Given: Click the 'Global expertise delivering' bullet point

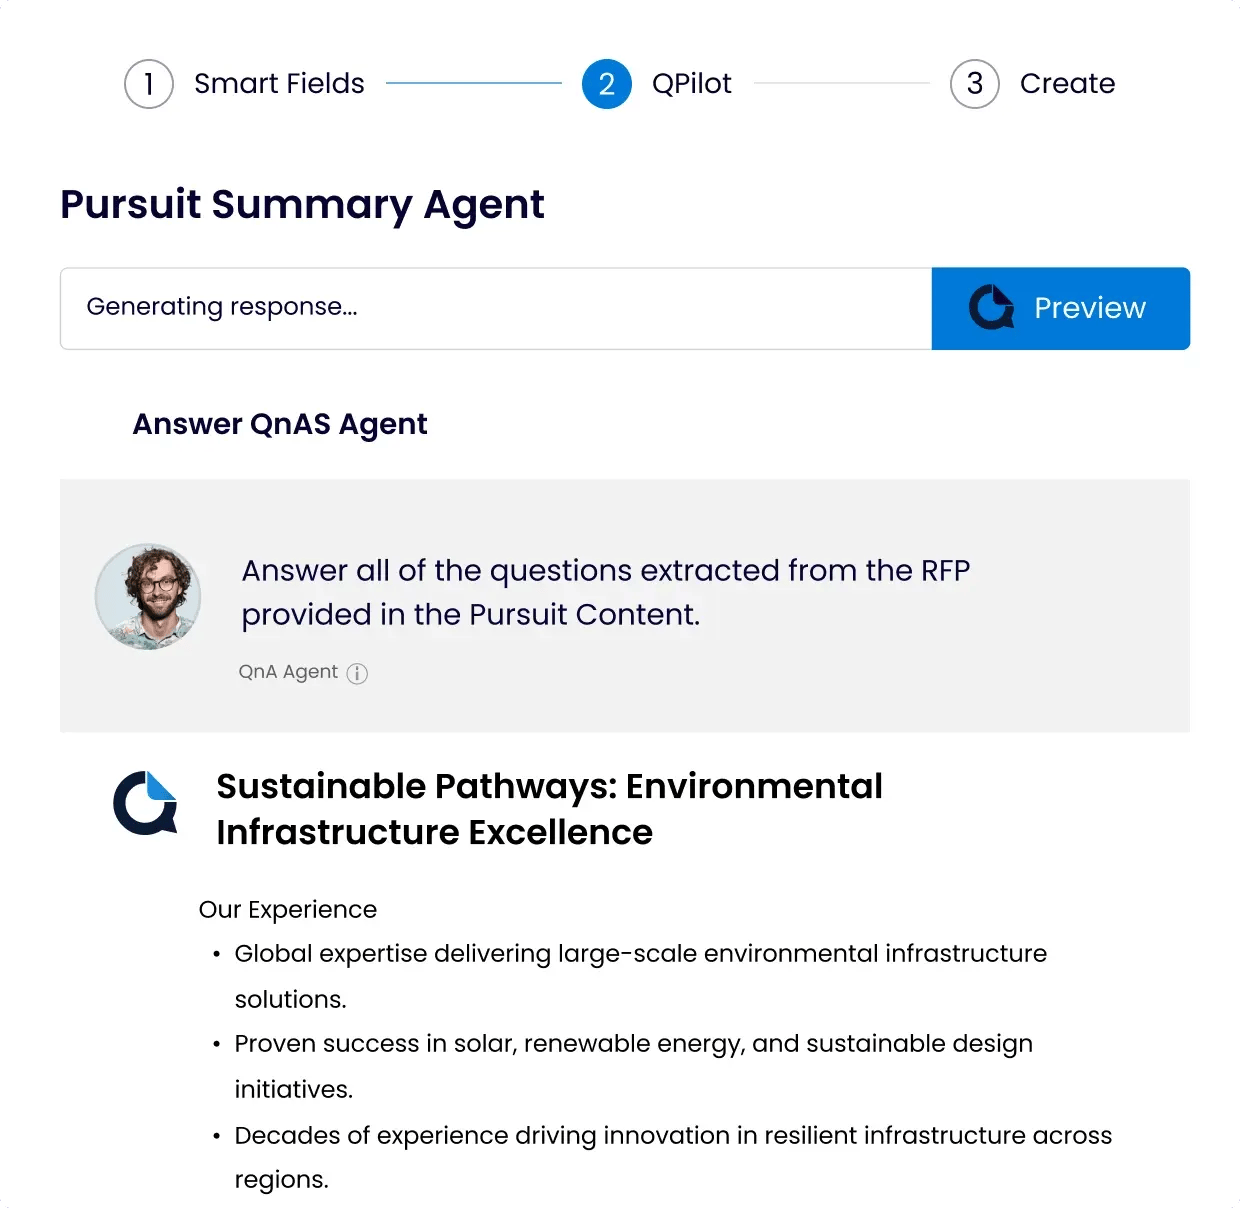Looking at the screenshot, I should 640,975.
